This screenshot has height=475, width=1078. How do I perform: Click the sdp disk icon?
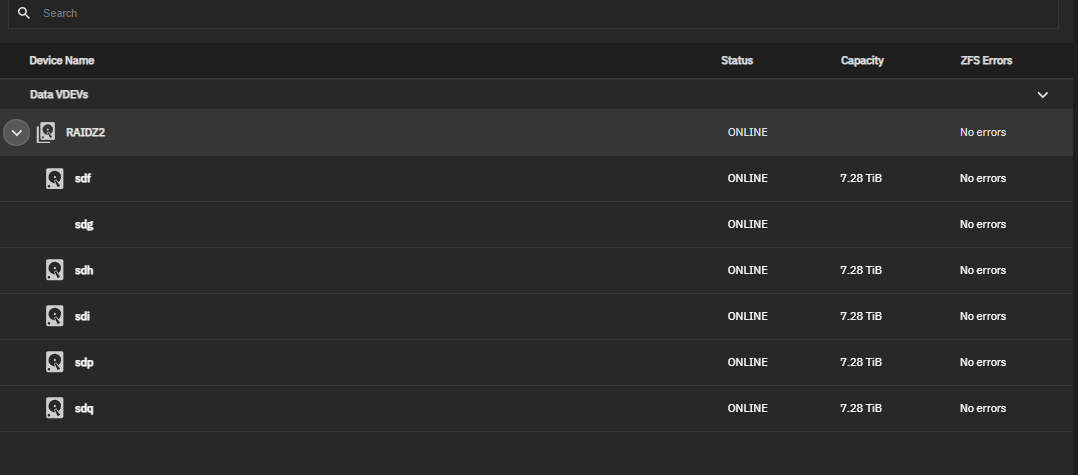(54, 362)
